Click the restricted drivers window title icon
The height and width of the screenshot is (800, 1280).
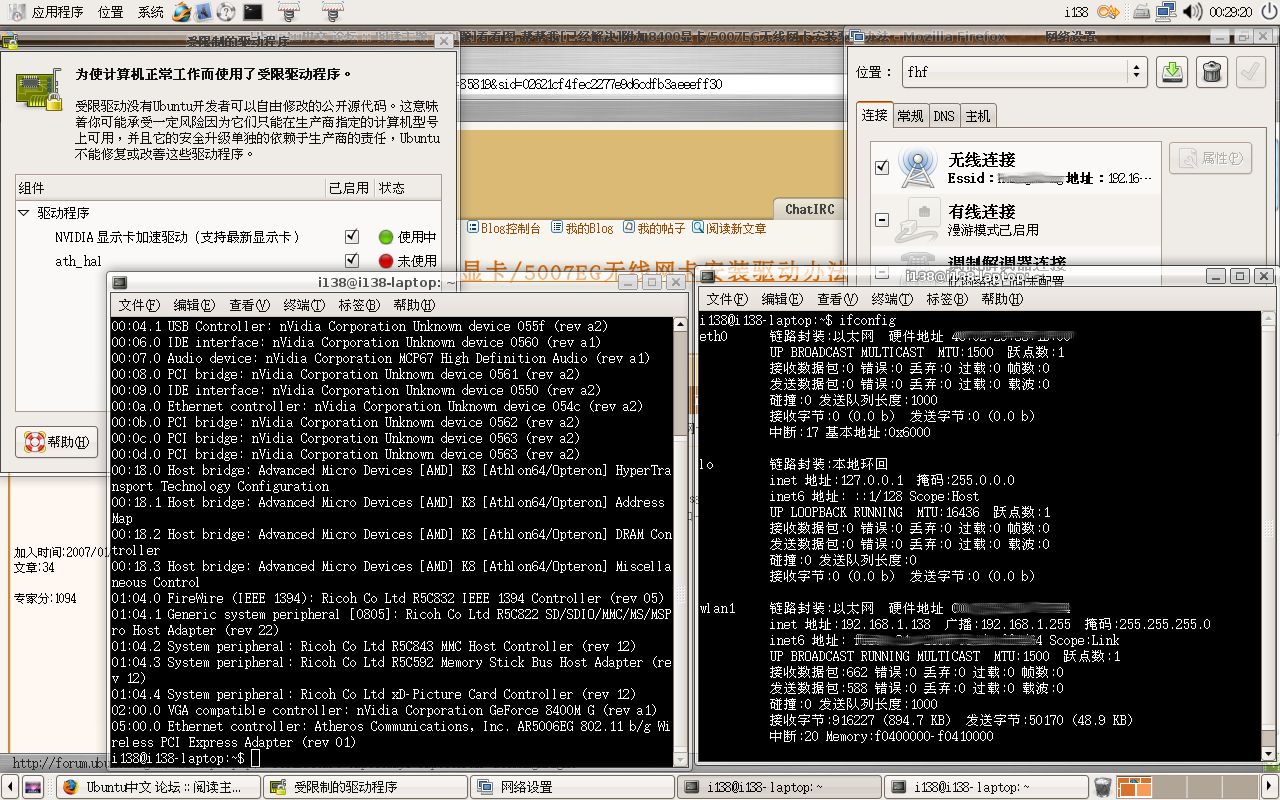pyautogui.click(x=8, y=42)
